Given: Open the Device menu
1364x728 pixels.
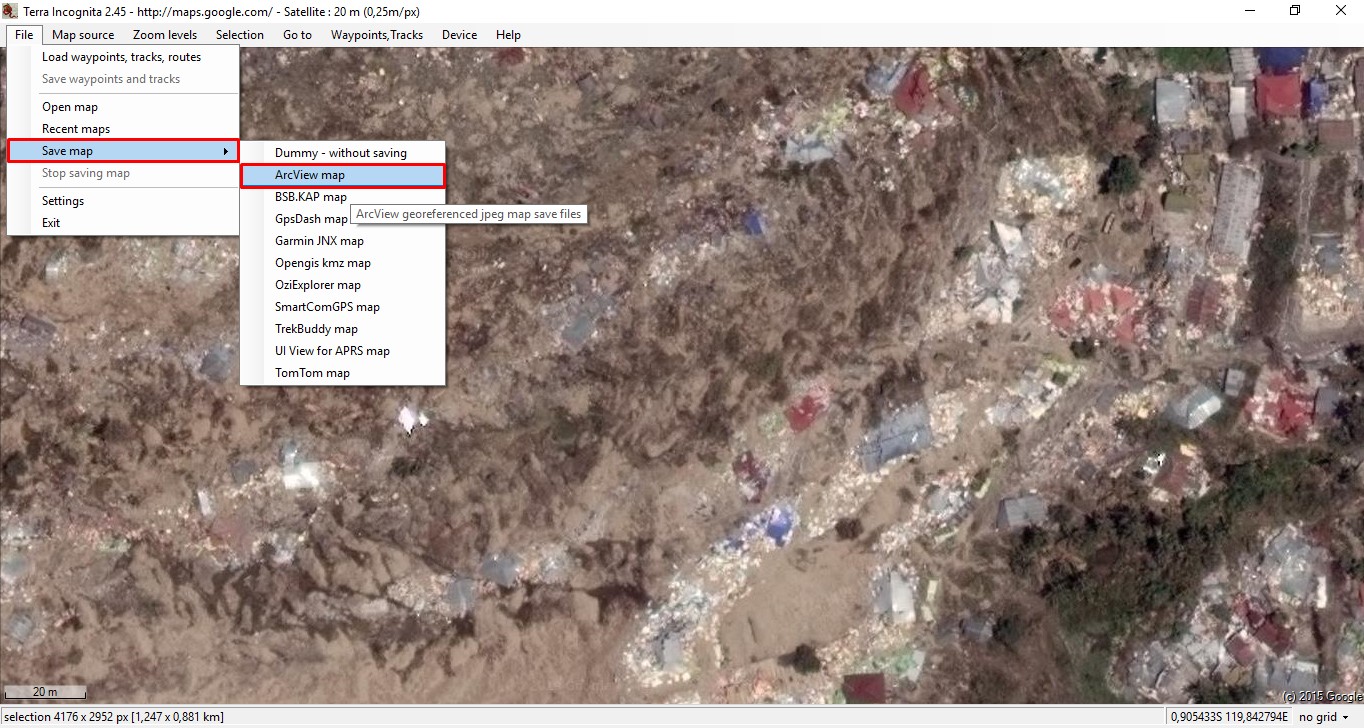Looking at the screenshot, I should pyautogui.click(x=459, y=35).
